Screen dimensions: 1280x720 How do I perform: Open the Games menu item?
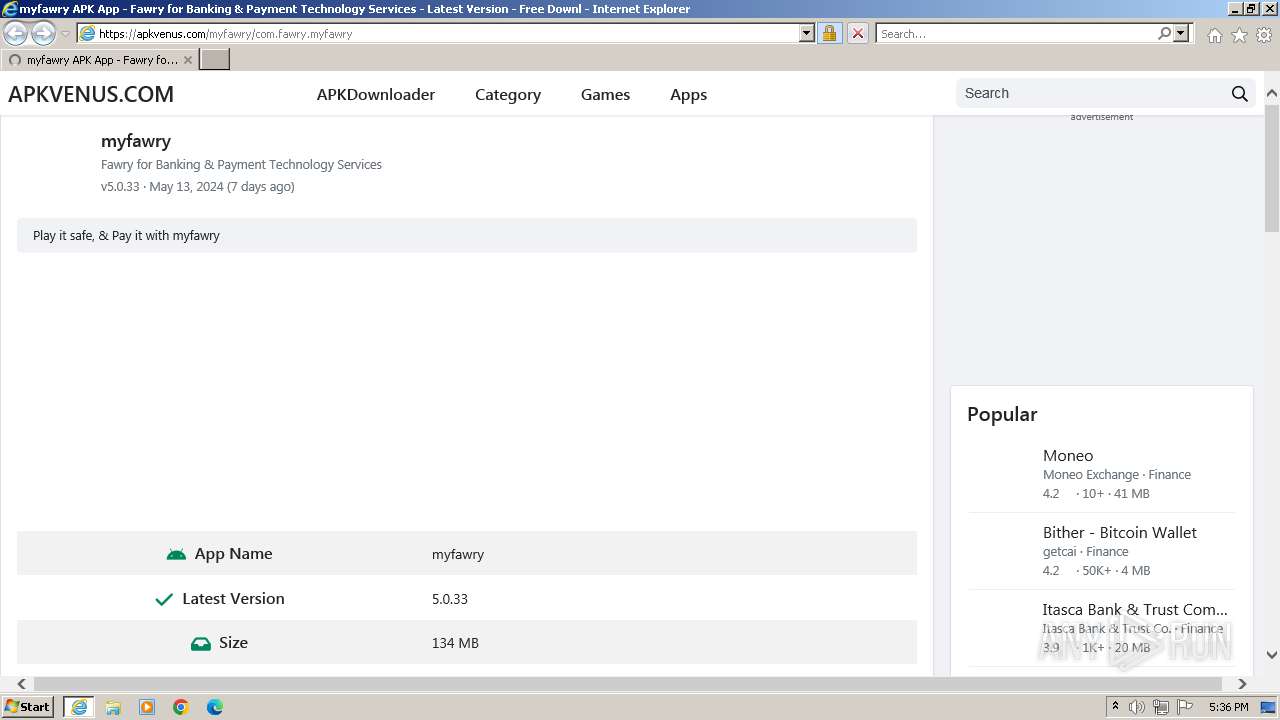605,94
